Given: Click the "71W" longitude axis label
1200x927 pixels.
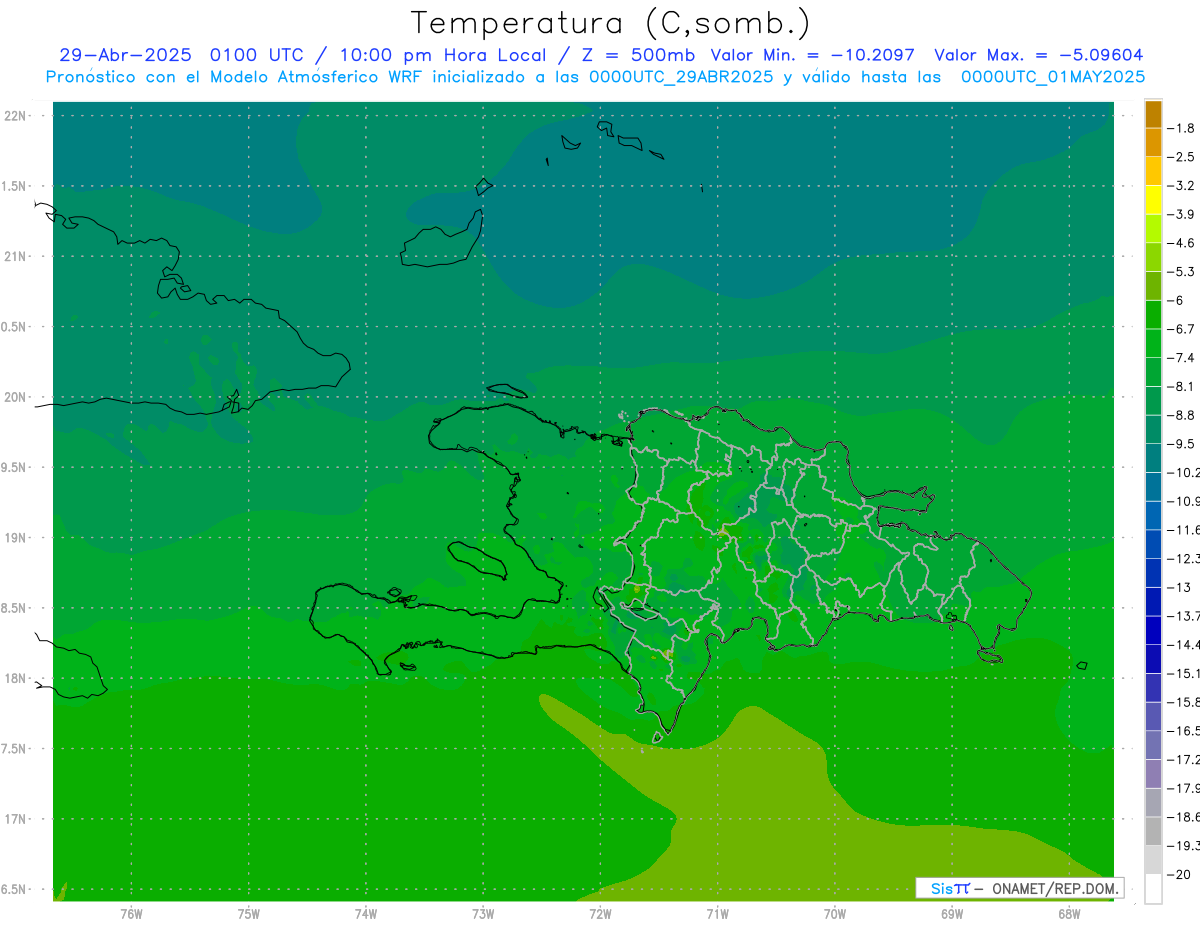Looking at the screenshot, I should (717, 913).
